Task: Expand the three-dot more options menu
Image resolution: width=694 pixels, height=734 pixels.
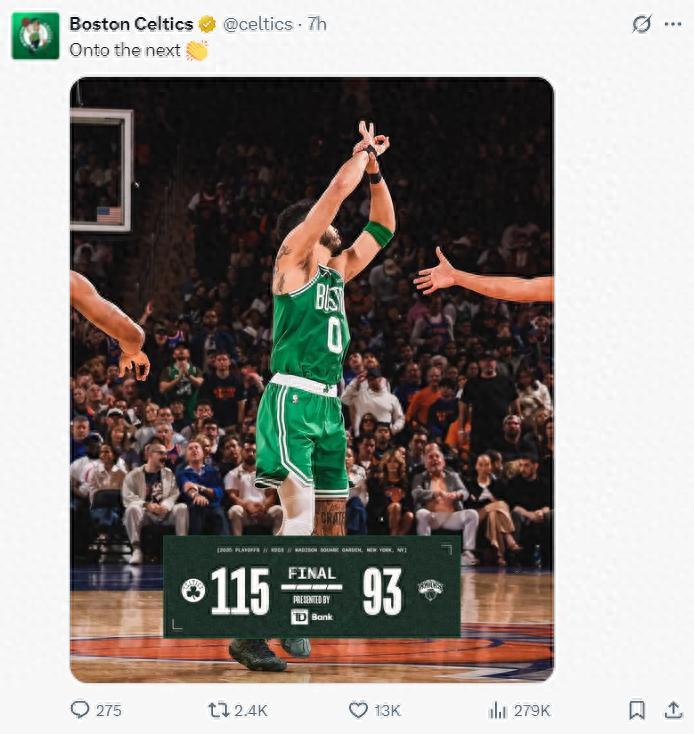Action: pos(672,24)
